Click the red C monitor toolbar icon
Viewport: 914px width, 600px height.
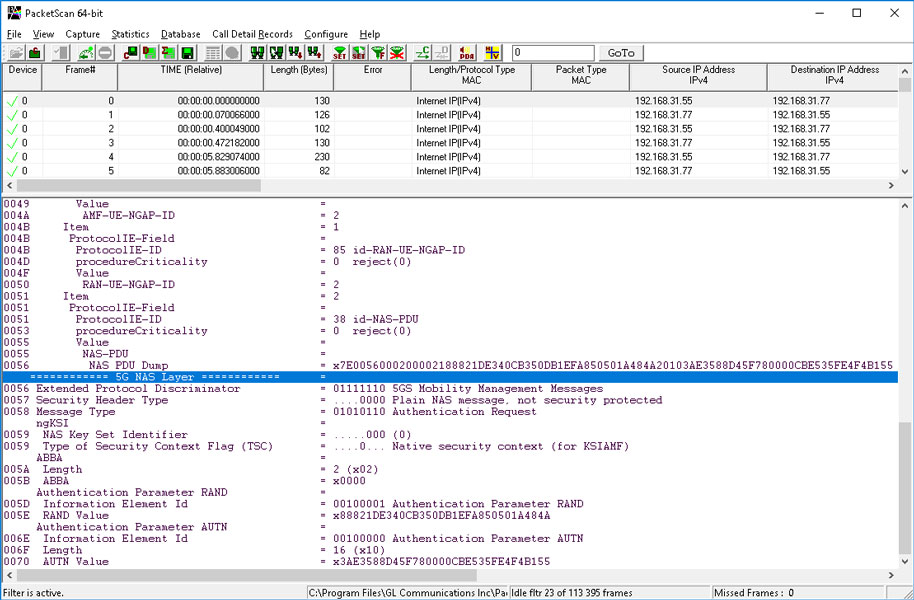[131, 53]
